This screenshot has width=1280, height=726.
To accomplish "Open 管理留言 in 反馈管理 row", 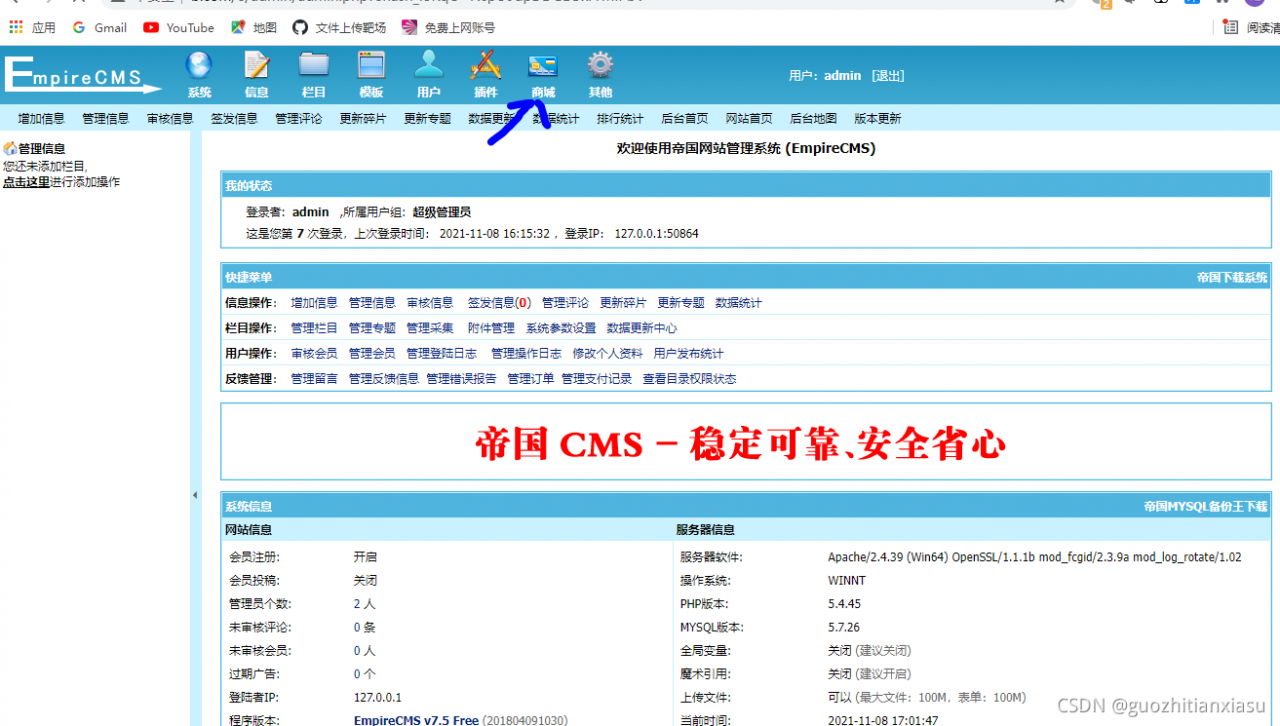I will 314,378.
